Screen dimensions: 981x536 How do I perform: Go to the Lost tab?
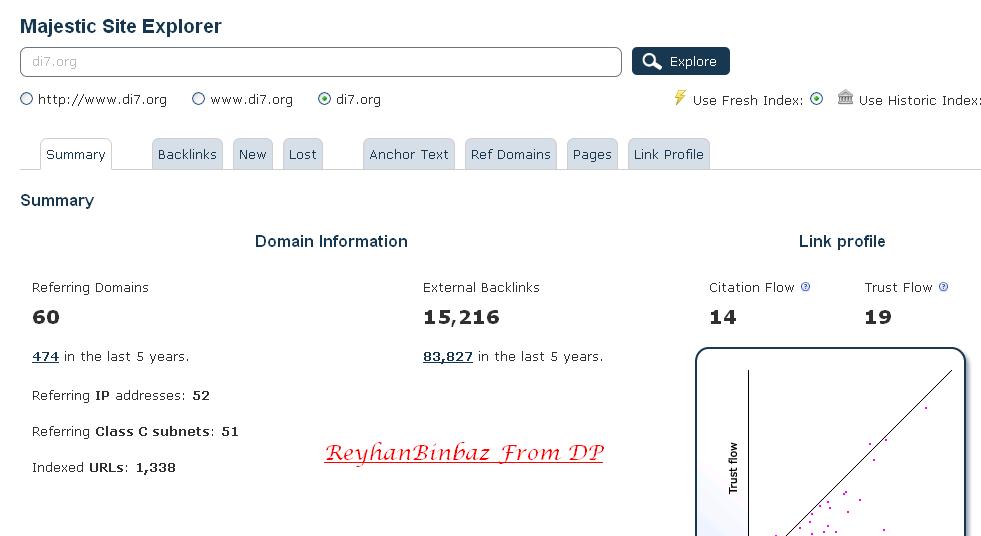(303, 154)
